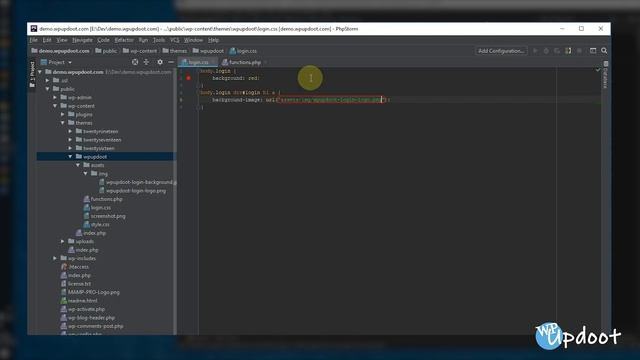Open the Run menu
Viewport: 640px width, 360px height.
pyautogui.click(x=143, y=40)
